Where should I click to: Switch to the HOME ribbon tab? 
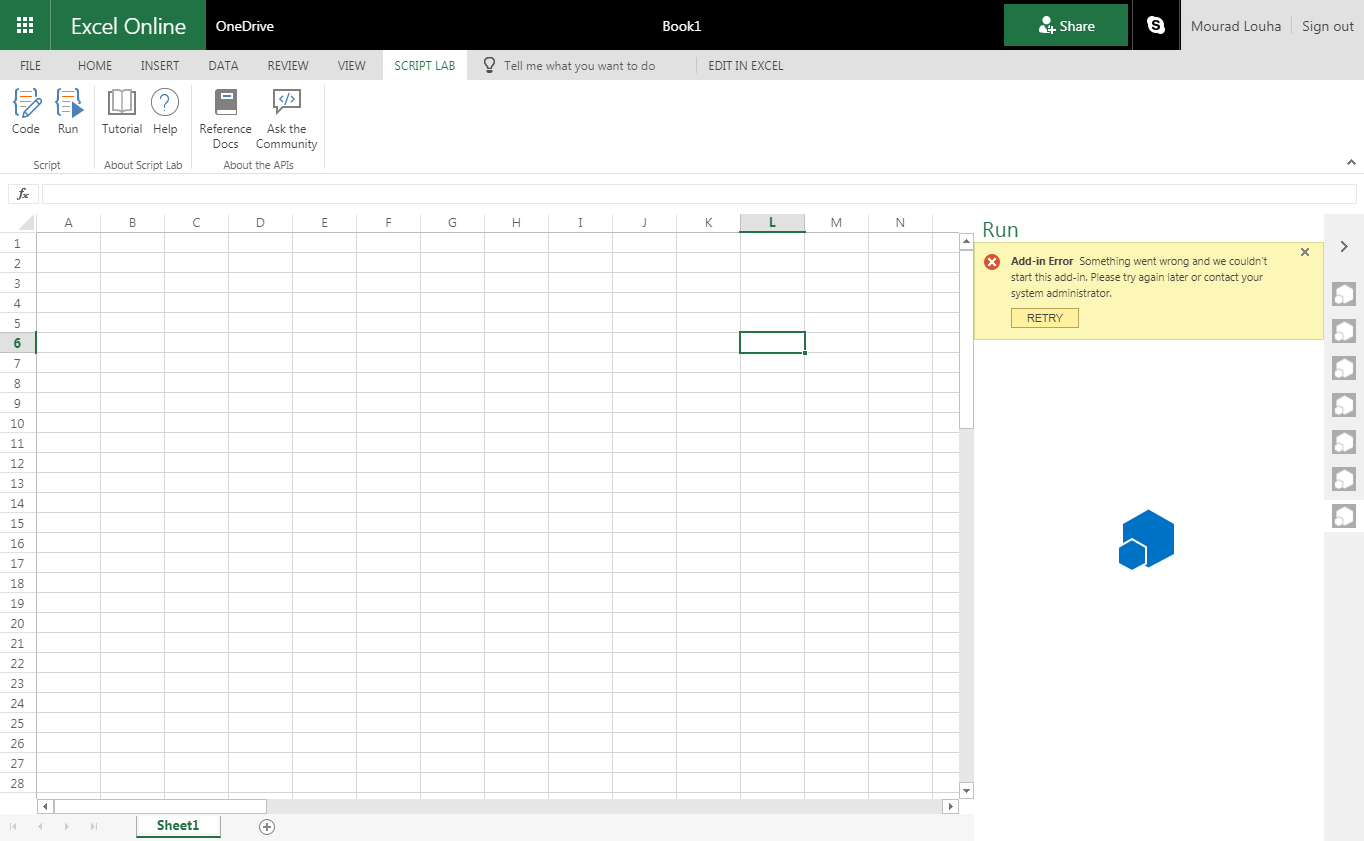94,65
